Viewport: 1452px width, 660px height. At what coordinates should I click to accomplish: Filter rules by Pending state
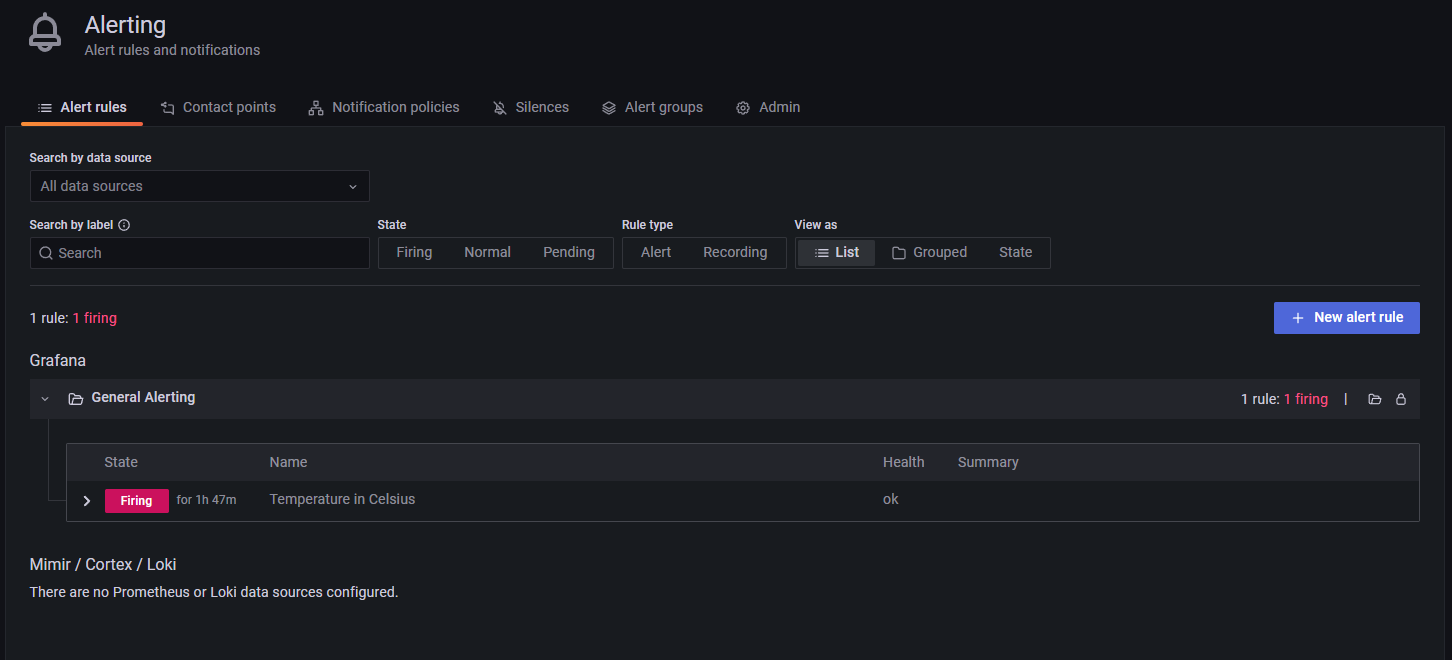[569, 253]
